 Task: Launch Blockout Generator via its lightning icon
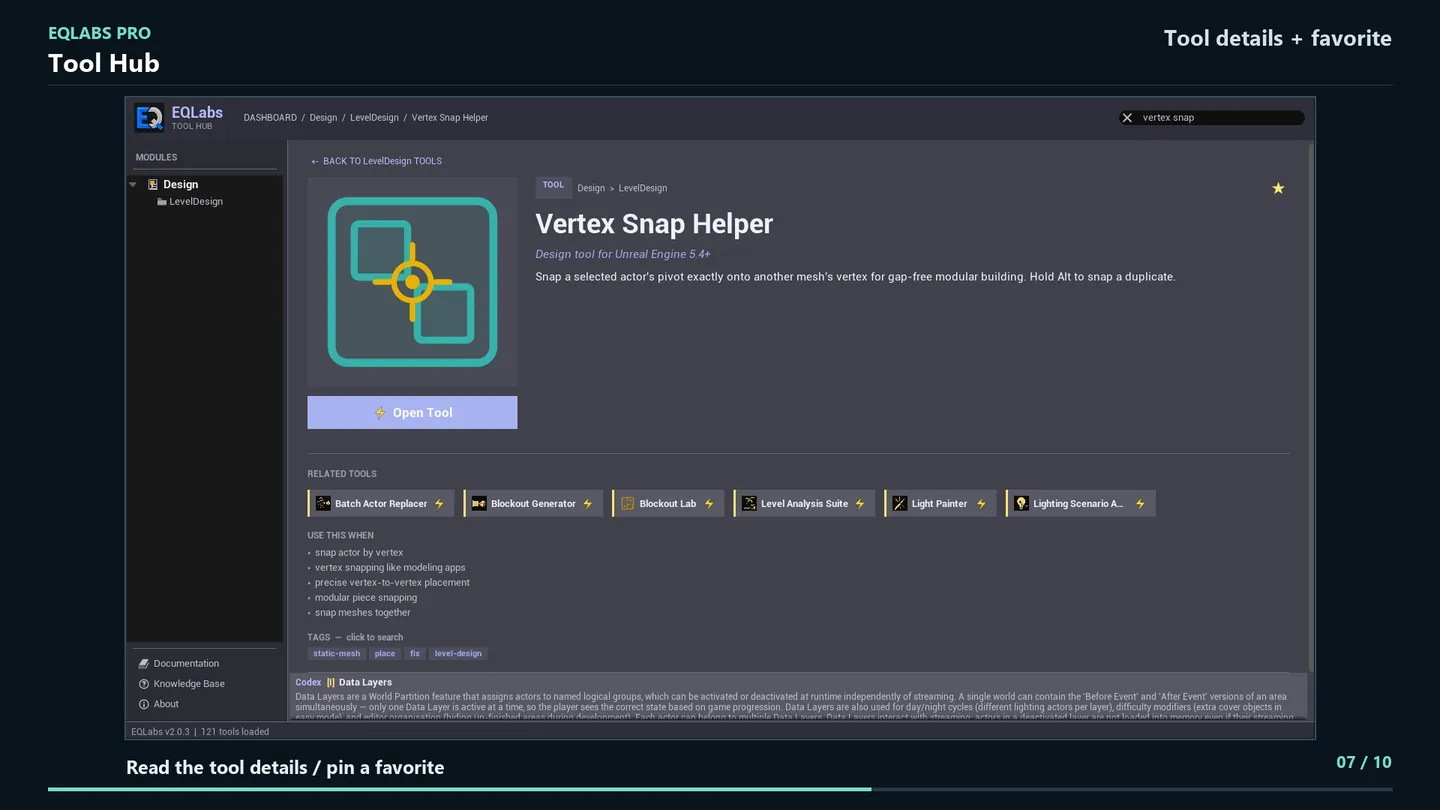click(x=588, y=504)
